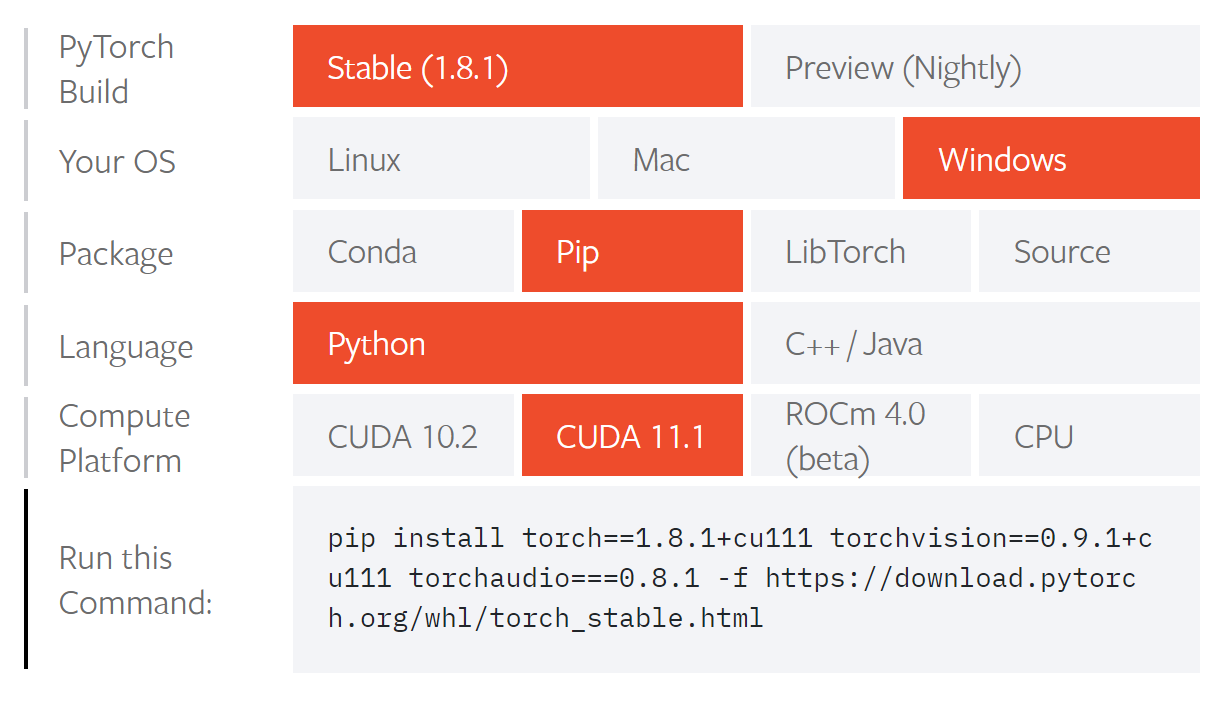
Task: Click the Compute Platform label
Action: click(x=124, y=437)
